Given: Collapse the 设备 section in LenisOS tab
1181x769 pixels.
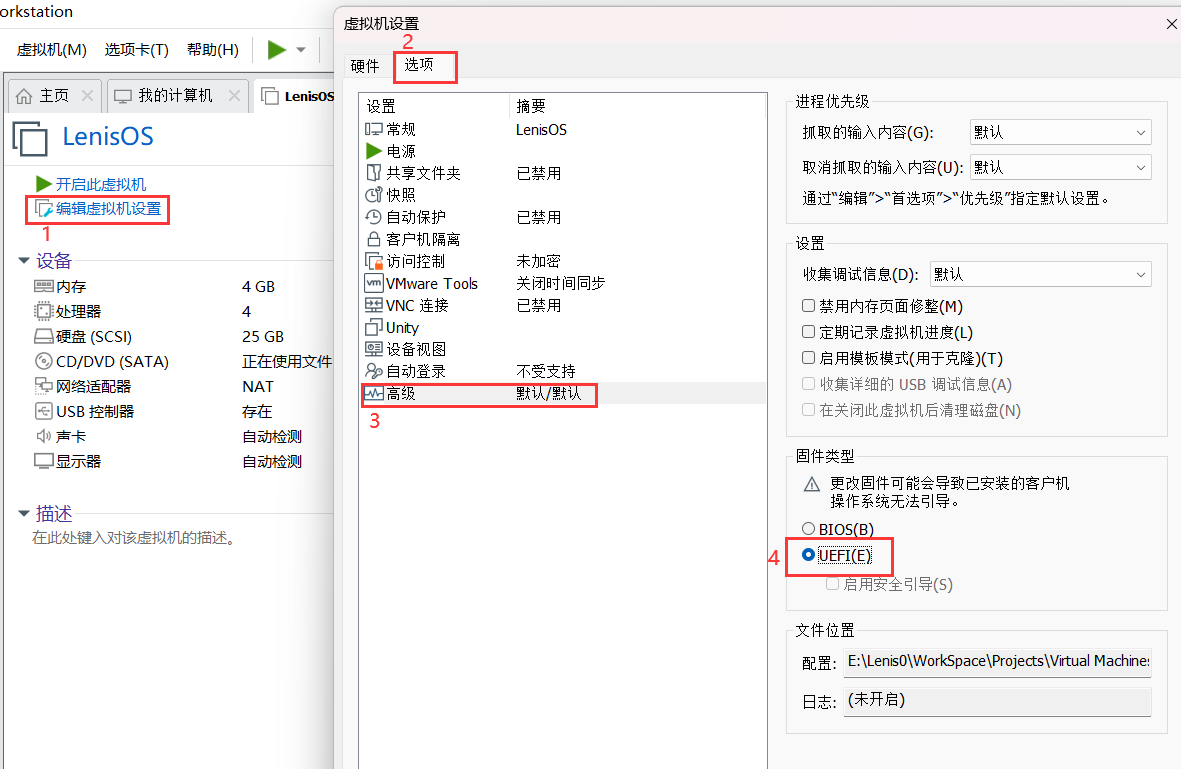Looking at the screenshot, I should 24,261.
